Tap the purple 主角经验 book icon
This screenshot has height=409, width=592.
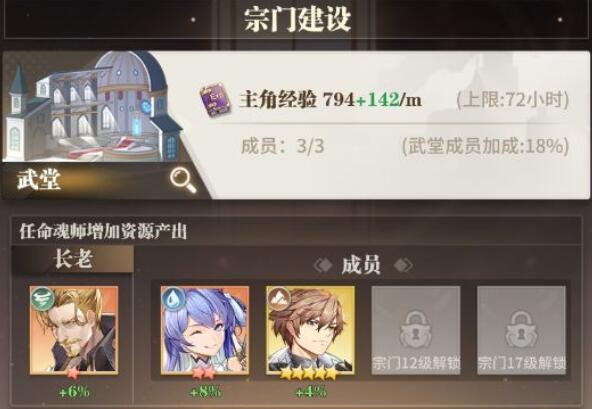[x=215, y=100]
